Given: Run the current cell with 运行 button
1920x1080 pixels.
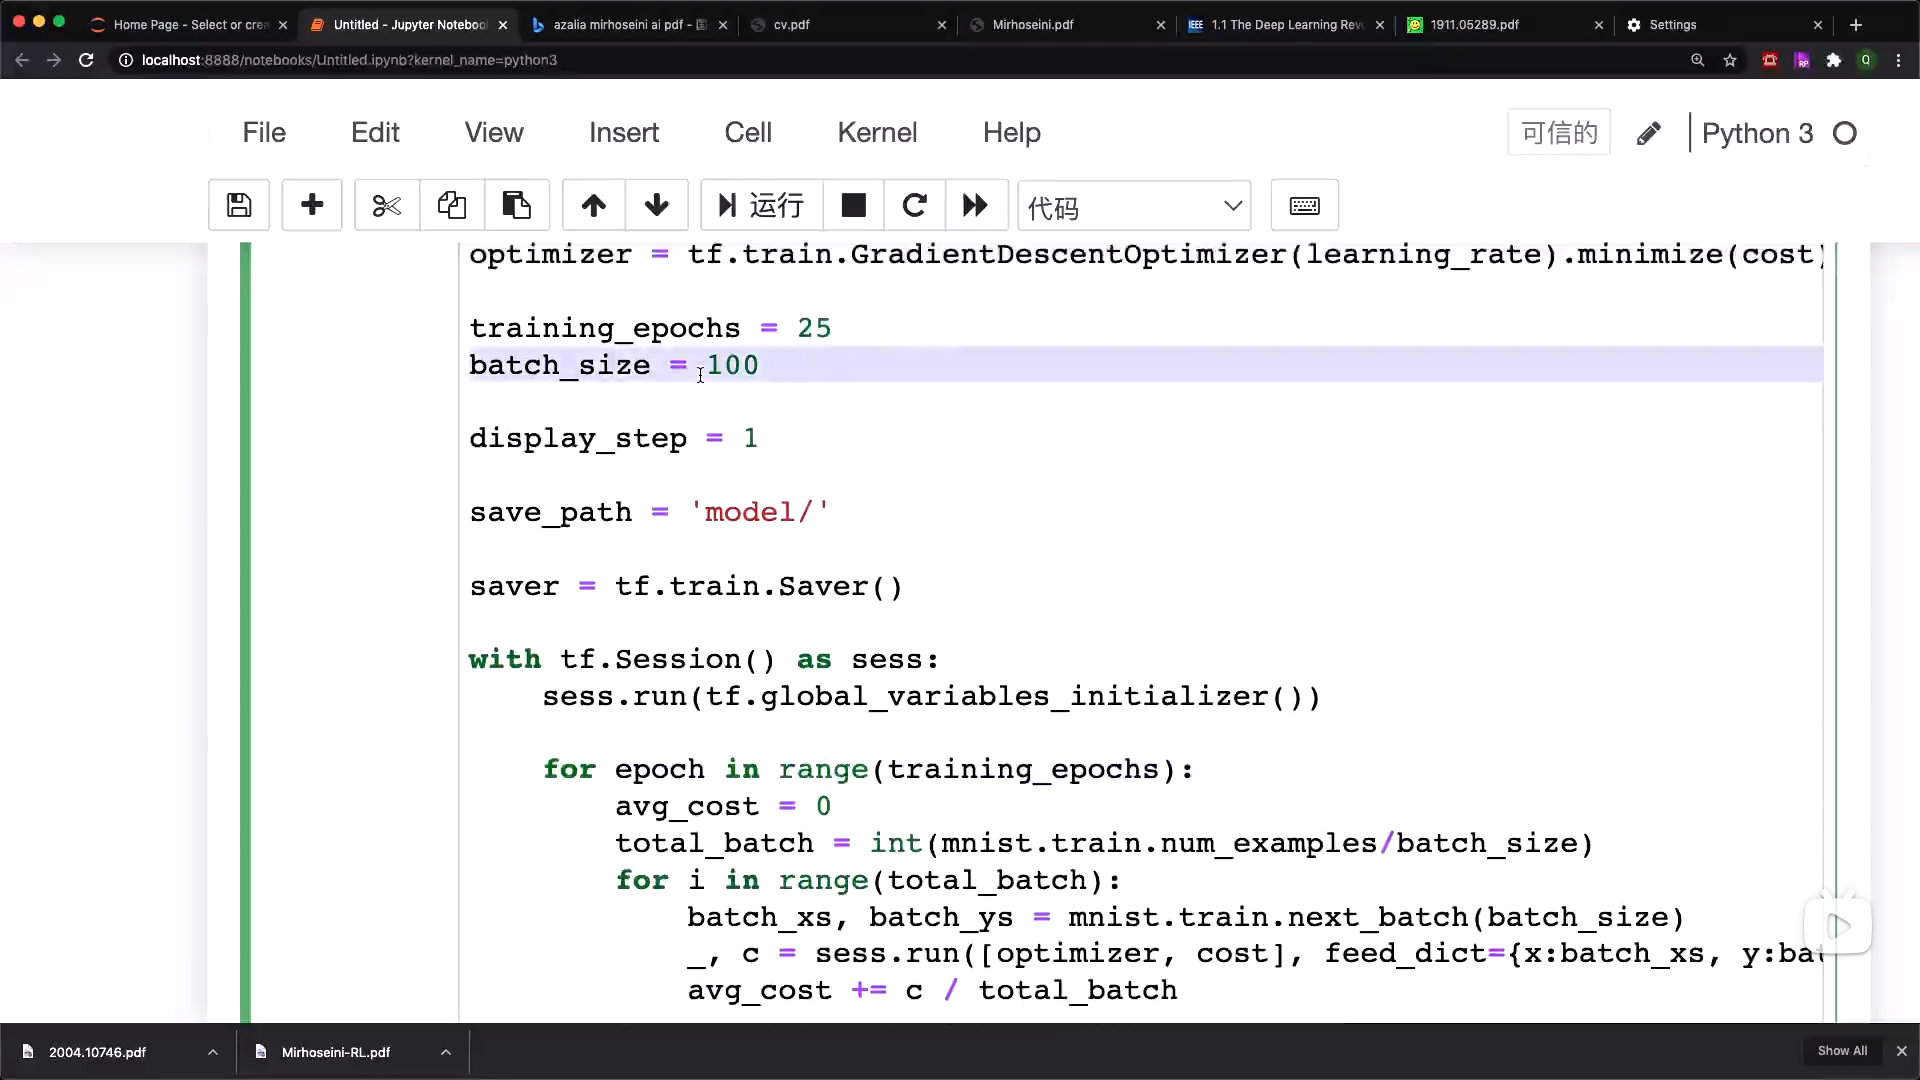Looking at the screenshot, I should [762, 206].
